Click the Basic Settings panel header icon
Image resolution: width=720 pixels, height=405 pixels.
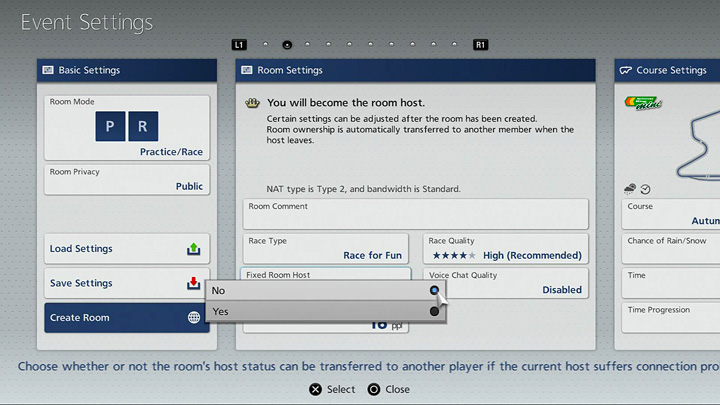[x=49, y=71]
